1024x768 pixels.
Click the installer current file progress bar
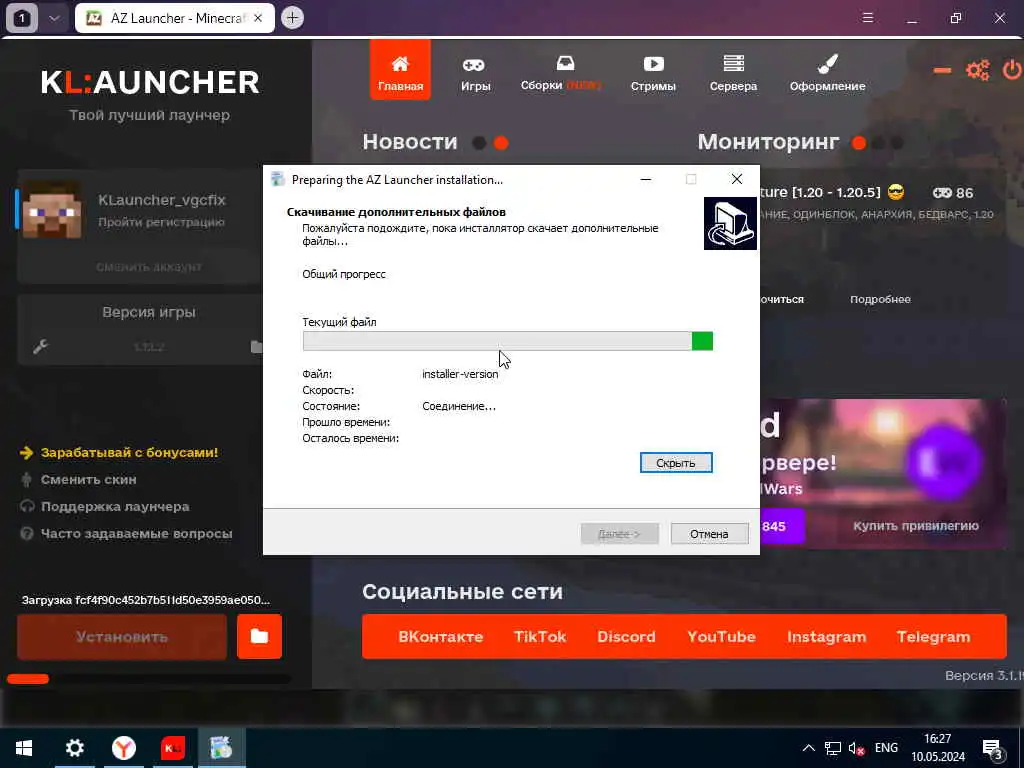(x=507, y=341)
